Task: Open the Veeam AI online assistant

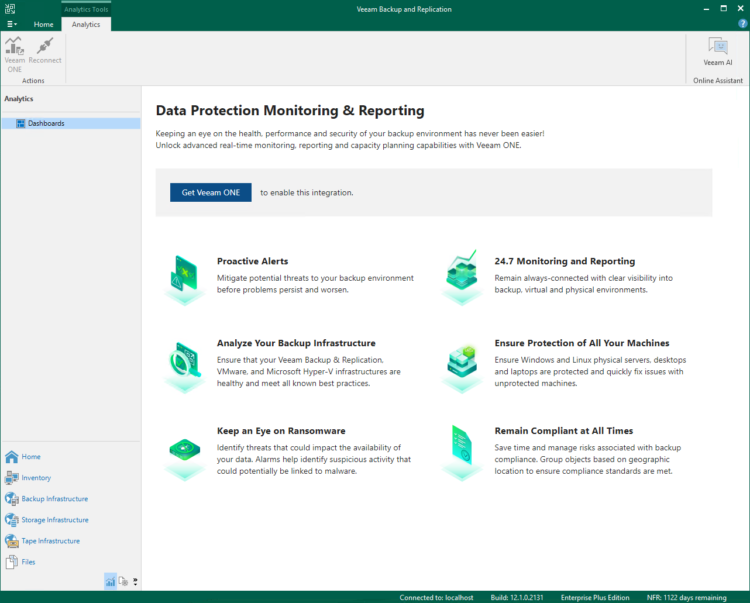Action: (717, 49)
